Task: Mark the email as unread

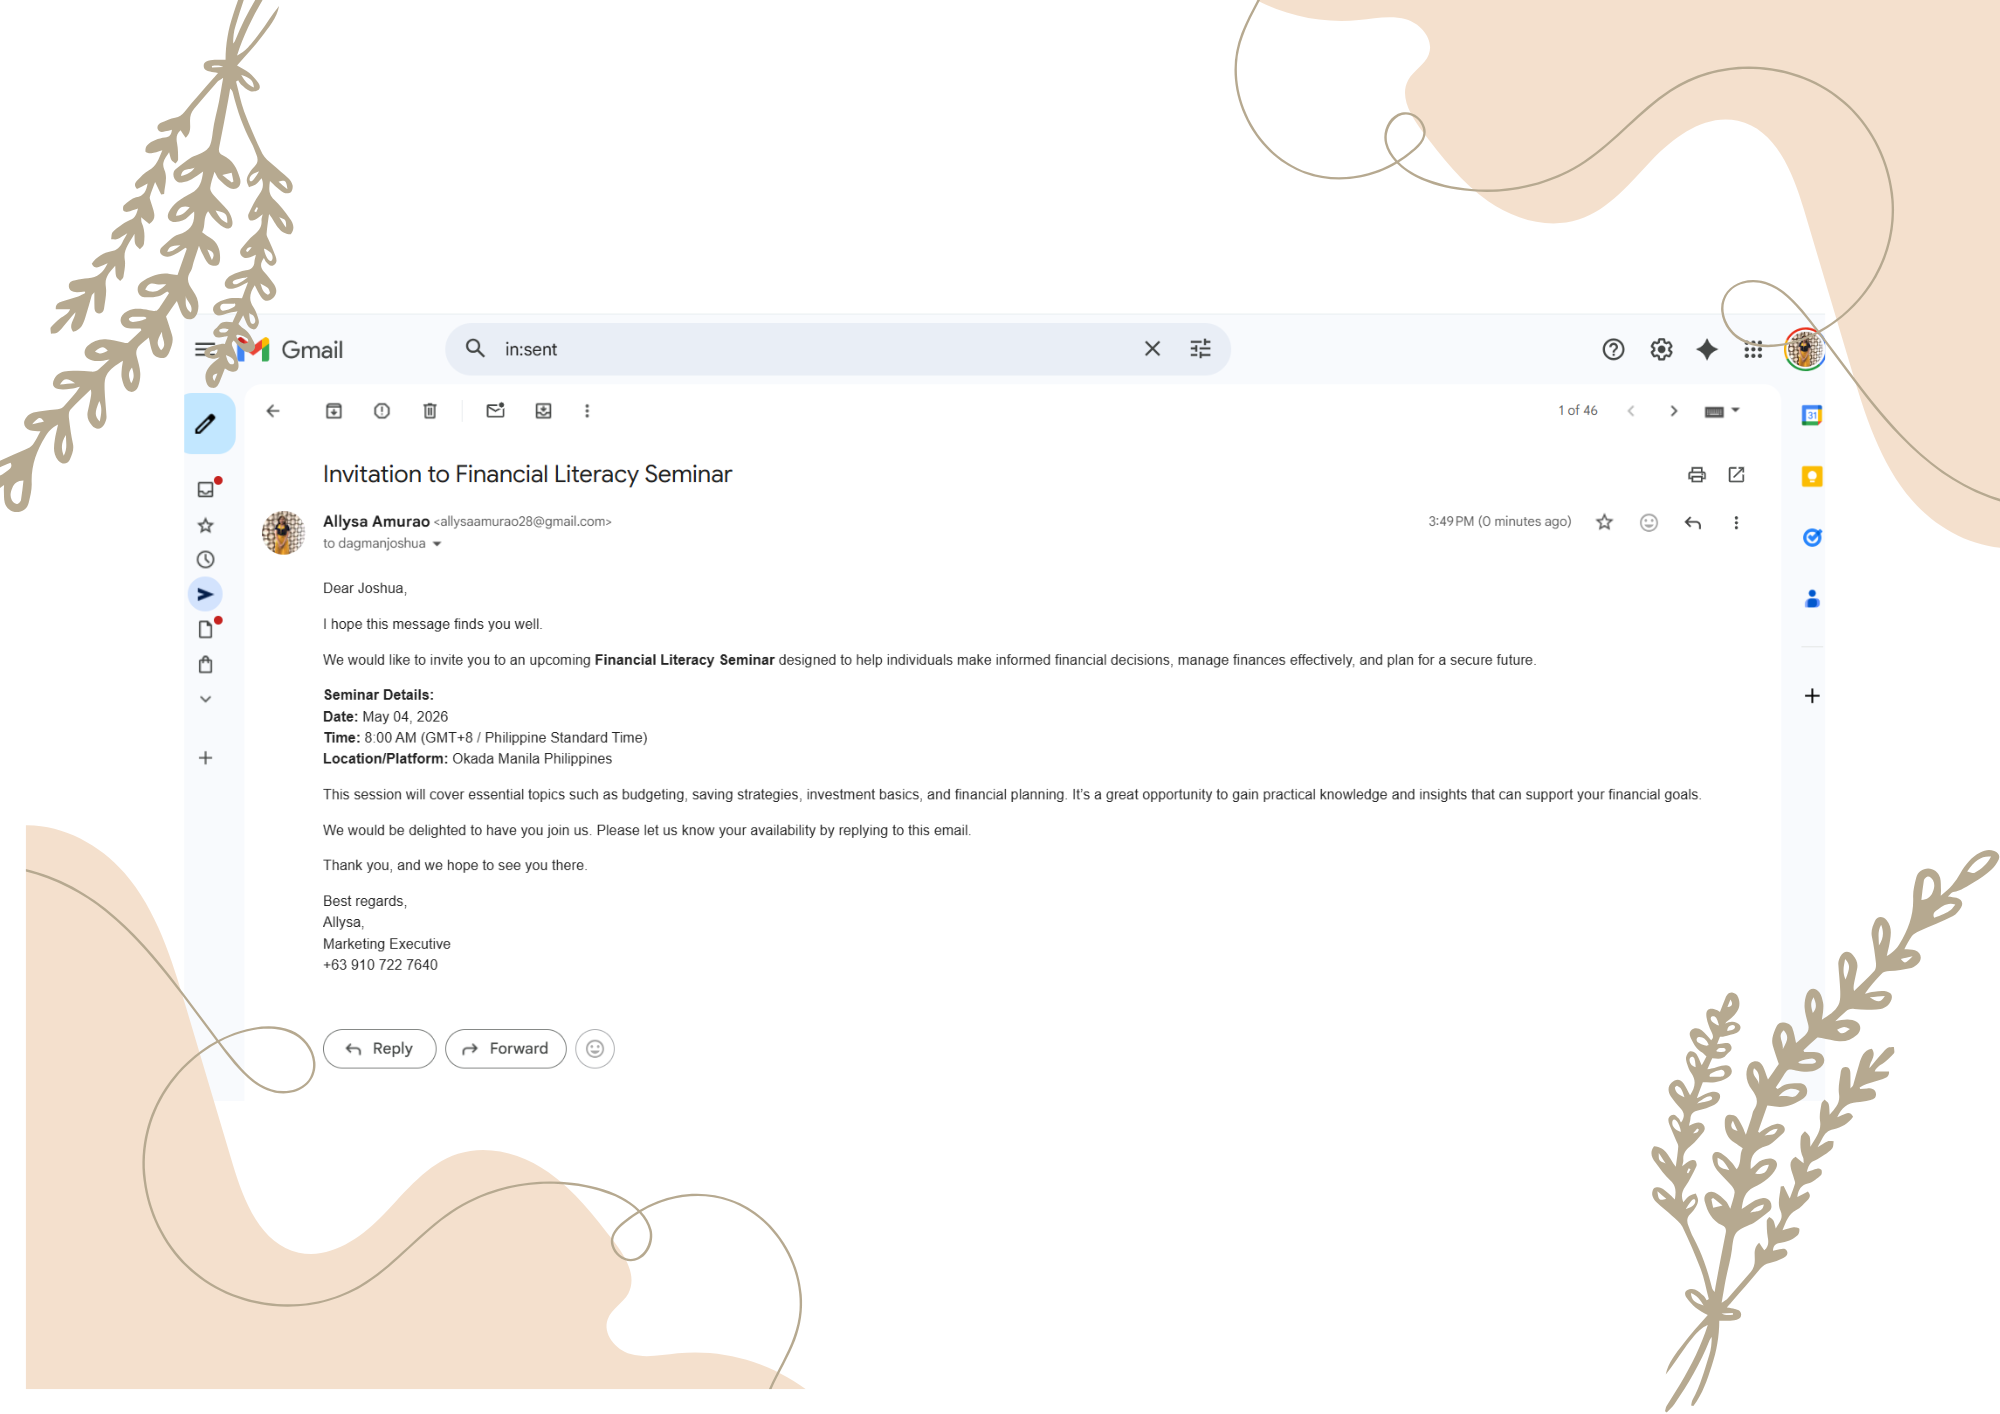Action: pos(495,411)
